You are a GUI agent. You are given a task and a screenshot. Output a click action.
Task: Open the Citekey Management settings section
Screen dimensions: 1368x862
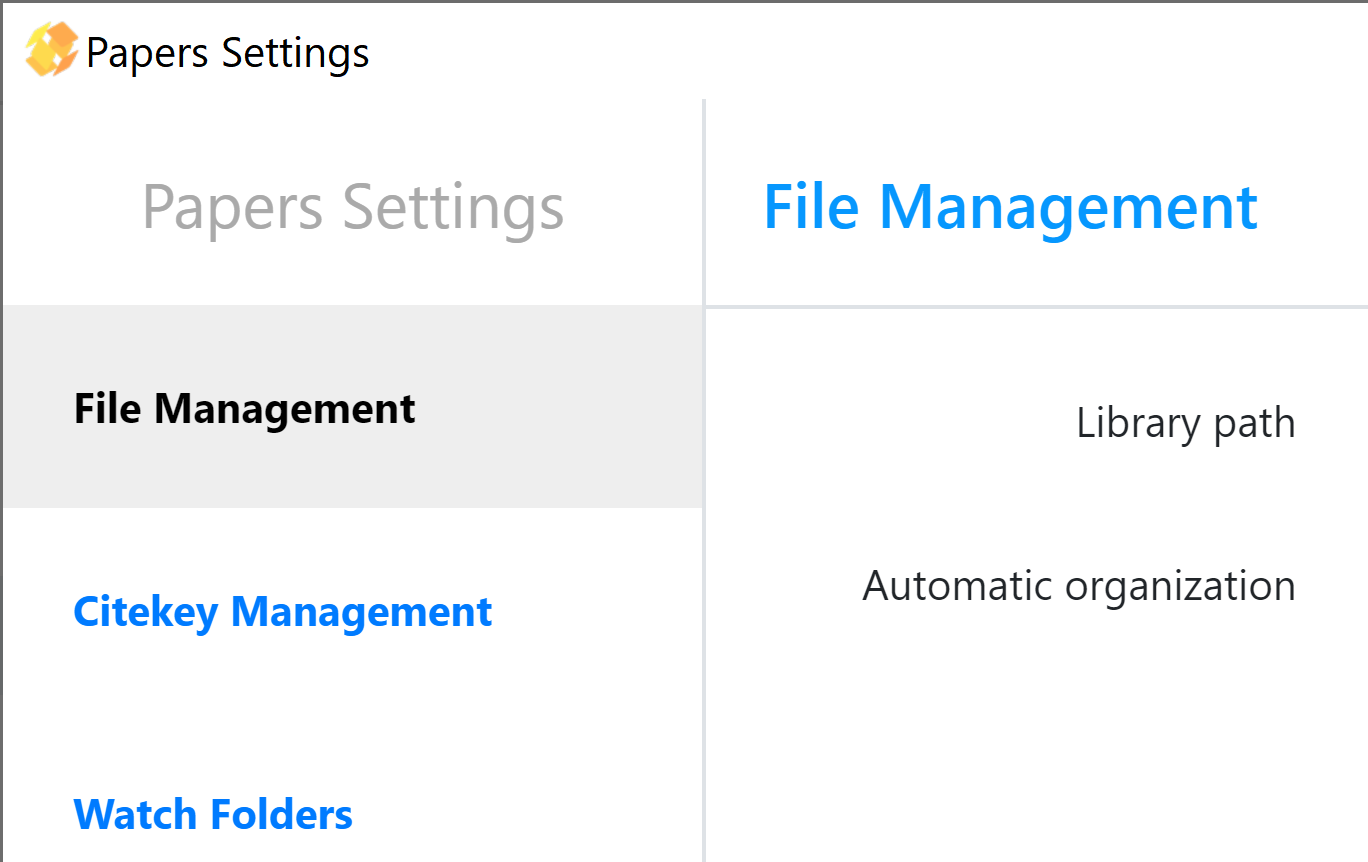pos(283,611)
